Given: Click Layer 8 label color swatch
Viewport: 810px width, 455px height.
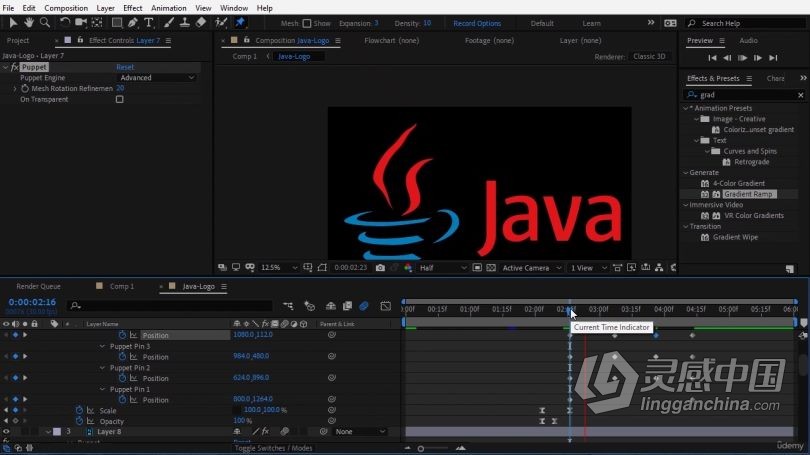Looking at the screenshot, I should [57, 432].
